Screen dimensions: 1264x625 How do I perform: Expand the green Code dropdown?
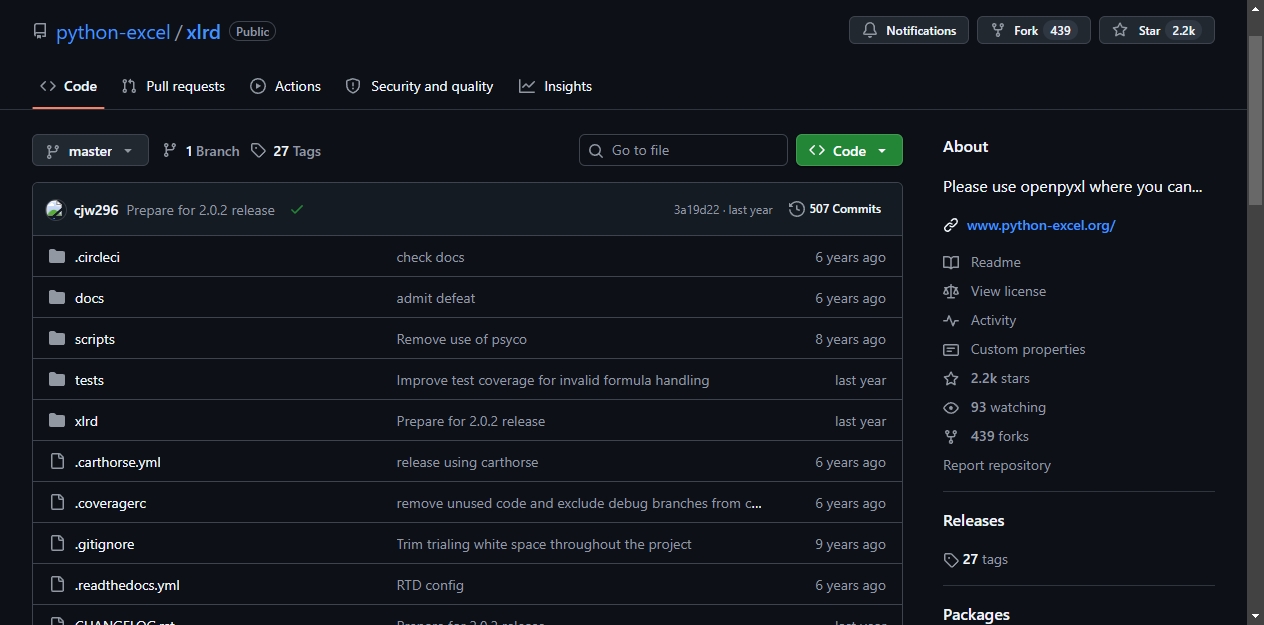849,151
